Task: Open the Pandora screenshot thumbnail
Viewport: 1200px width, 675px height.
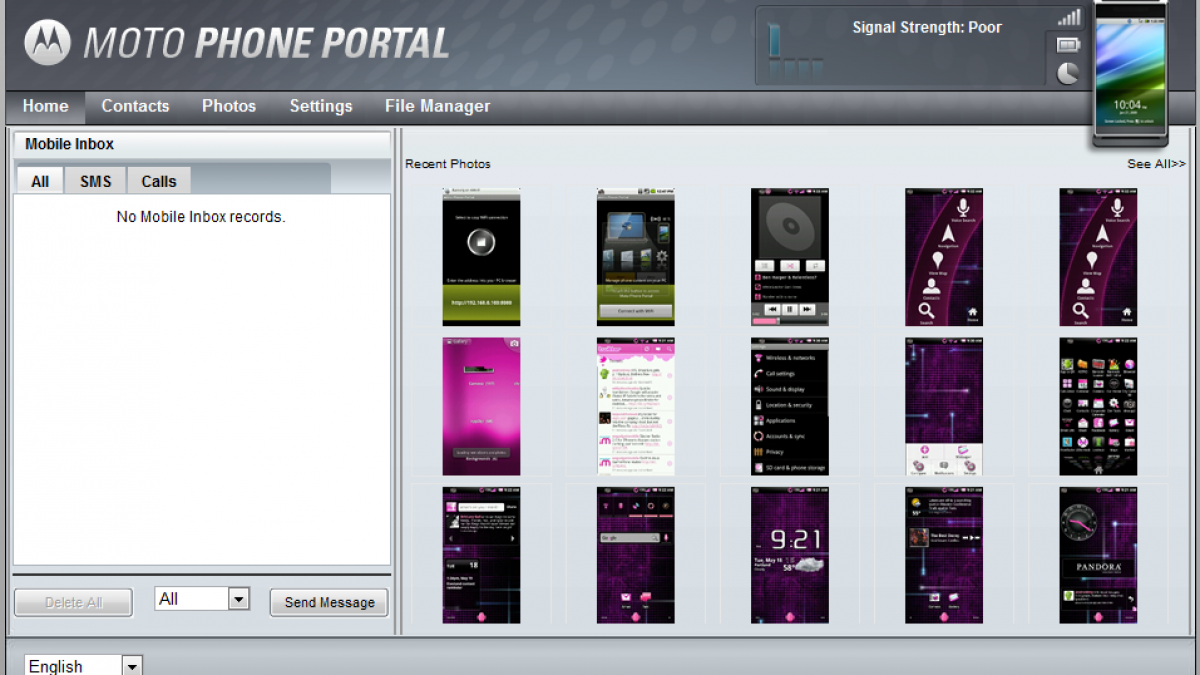Action: (1098, 555)
